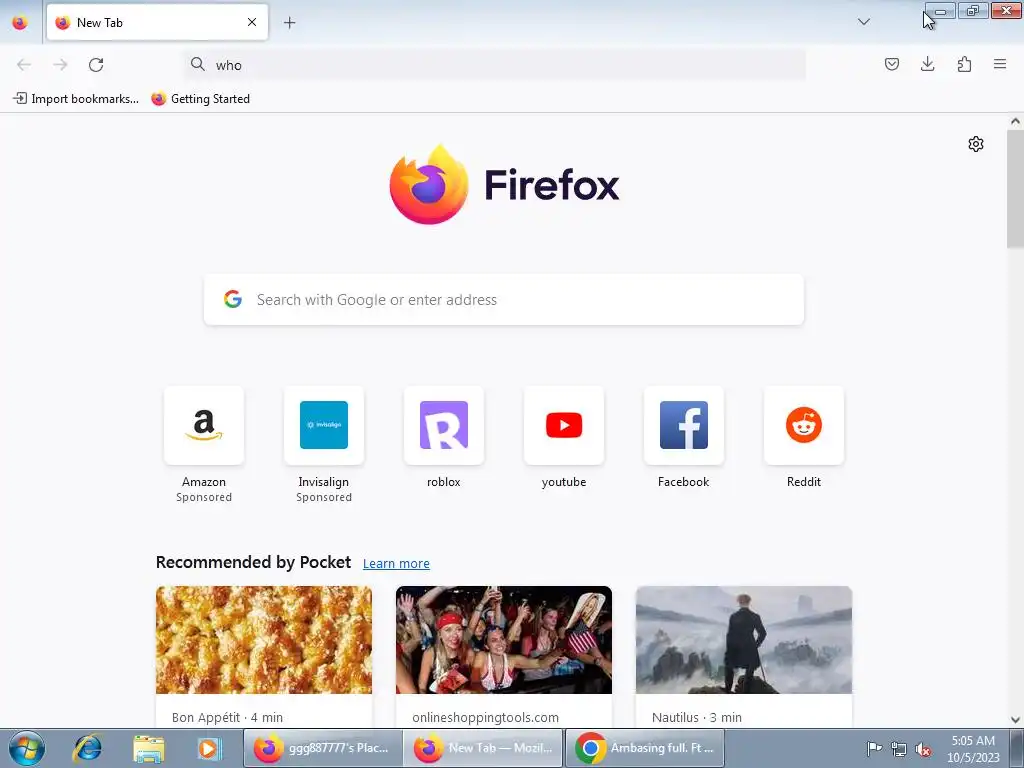
Task: Click the Firefox View icon left of tabs
Action: [20, 22]
